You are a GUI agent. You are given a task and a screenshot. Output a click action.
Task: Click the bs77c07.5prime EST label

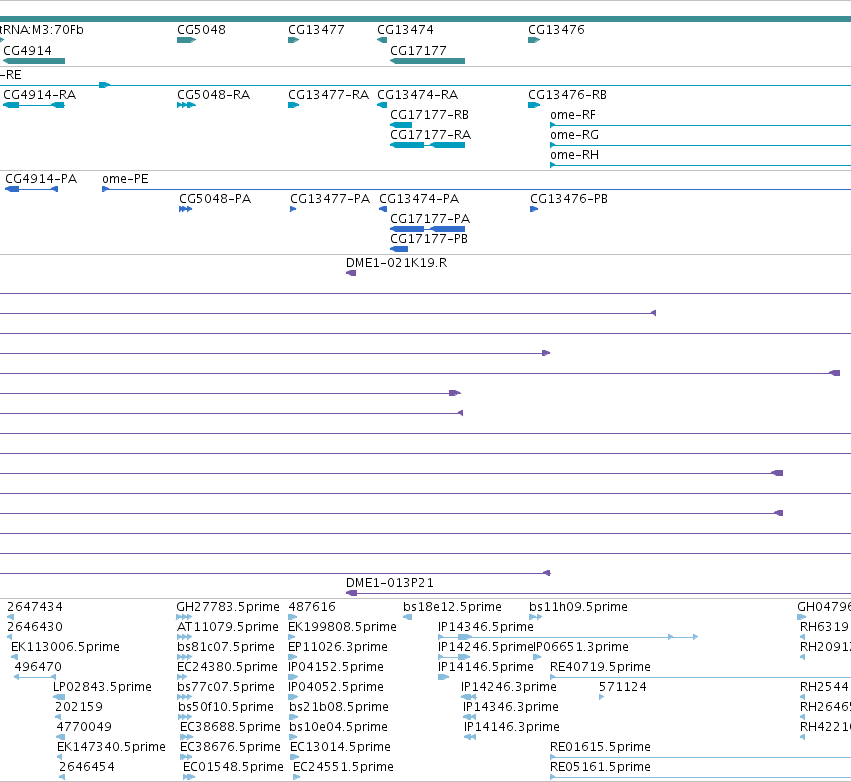pyautogui.click(x=226, y=688)
